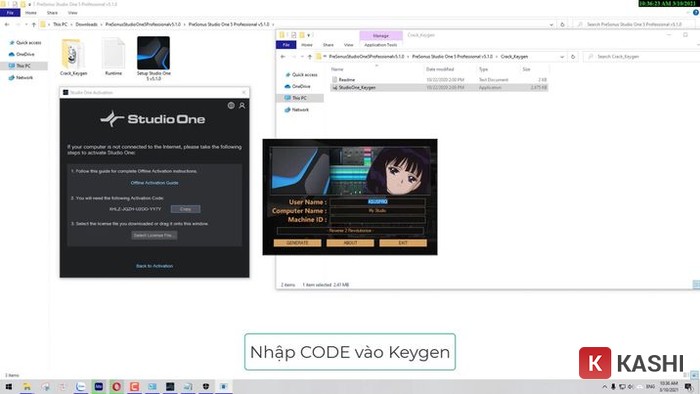Open the user account icon in Studio One Activation
This screenshot has height=394, width=700.
pos(242,106)
